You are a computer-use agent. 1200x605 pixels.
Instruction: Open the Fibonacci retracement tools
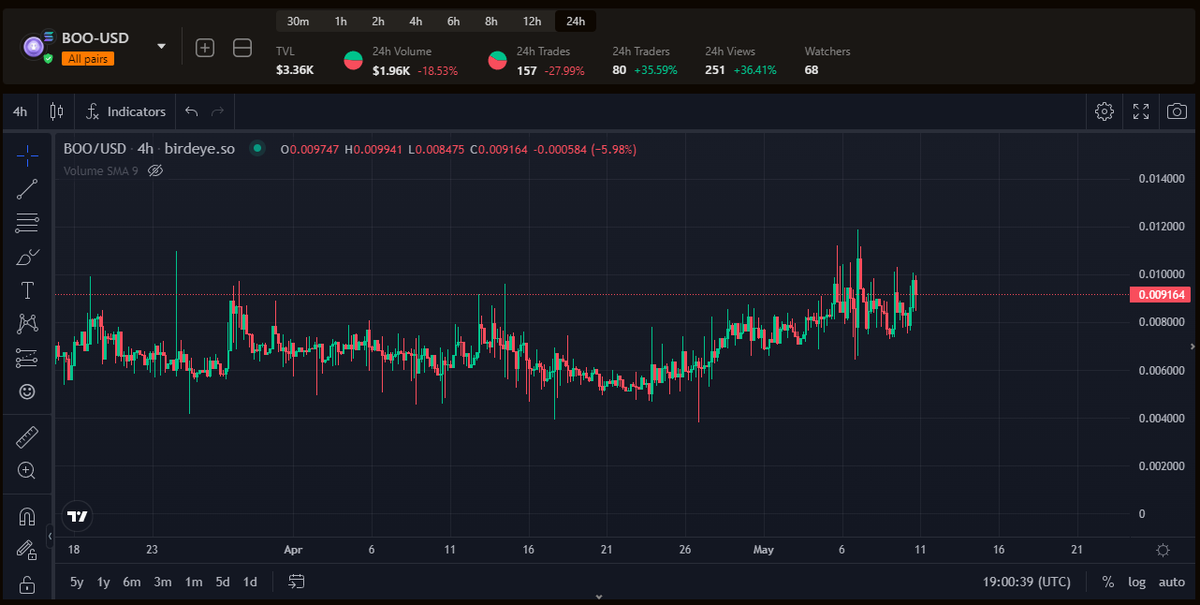pyautogui.click(x=27, y=222)
